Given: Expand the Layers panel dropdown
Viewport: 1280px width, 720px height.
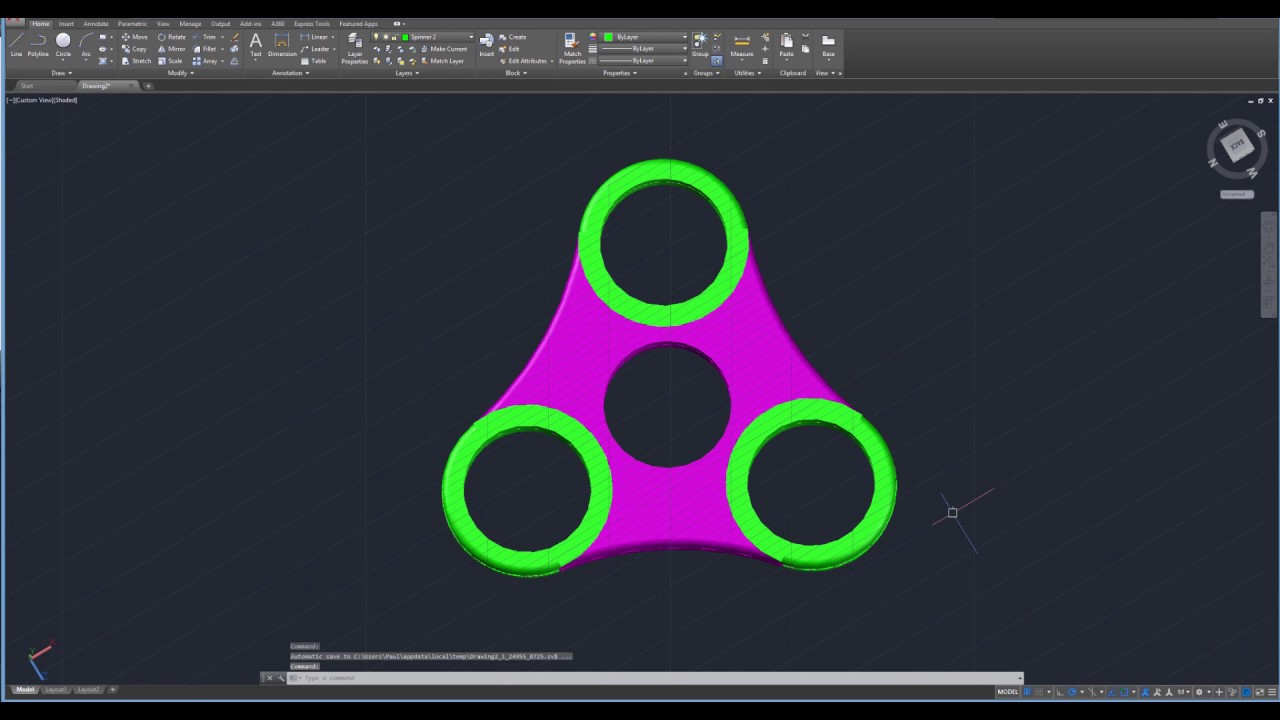Looking at the screenshot, I should (406, 73).
